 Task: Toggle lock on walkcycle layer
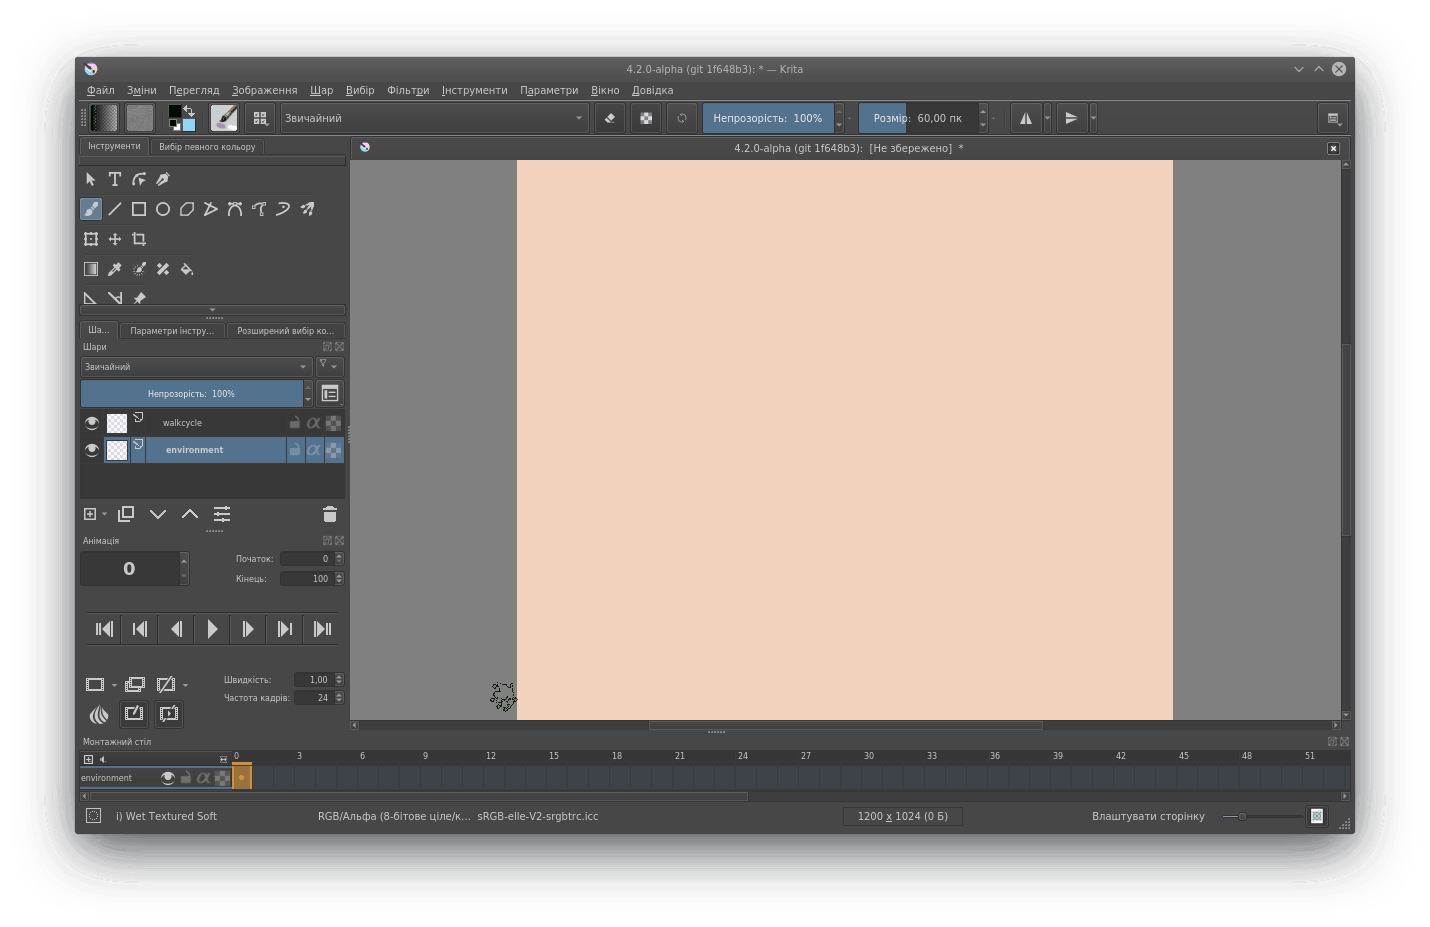point(295,423)
